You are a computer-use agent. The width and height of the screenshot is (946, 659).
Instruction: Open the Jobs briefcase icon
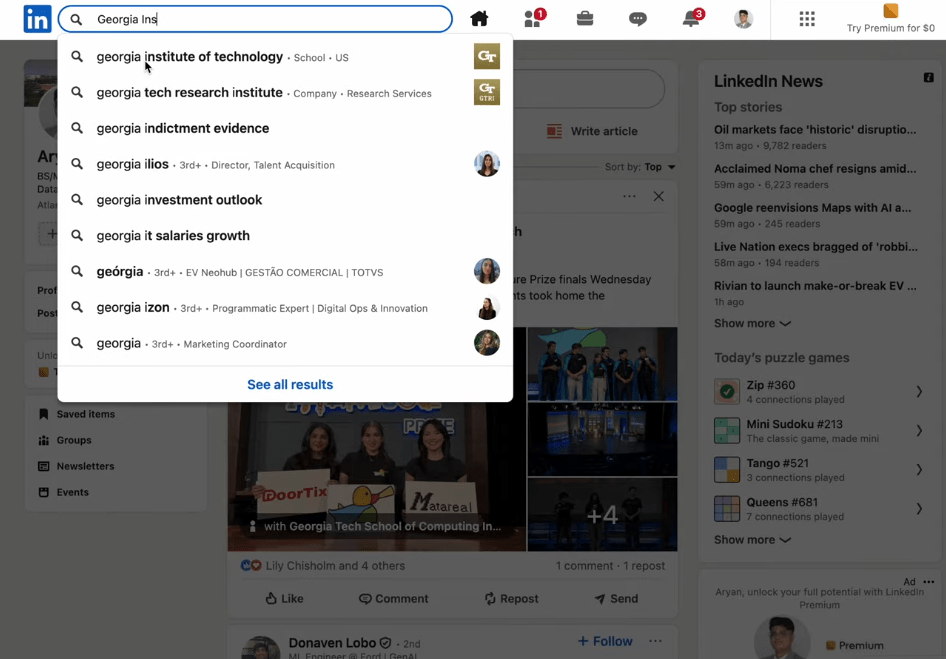click(x=585, y=19)
